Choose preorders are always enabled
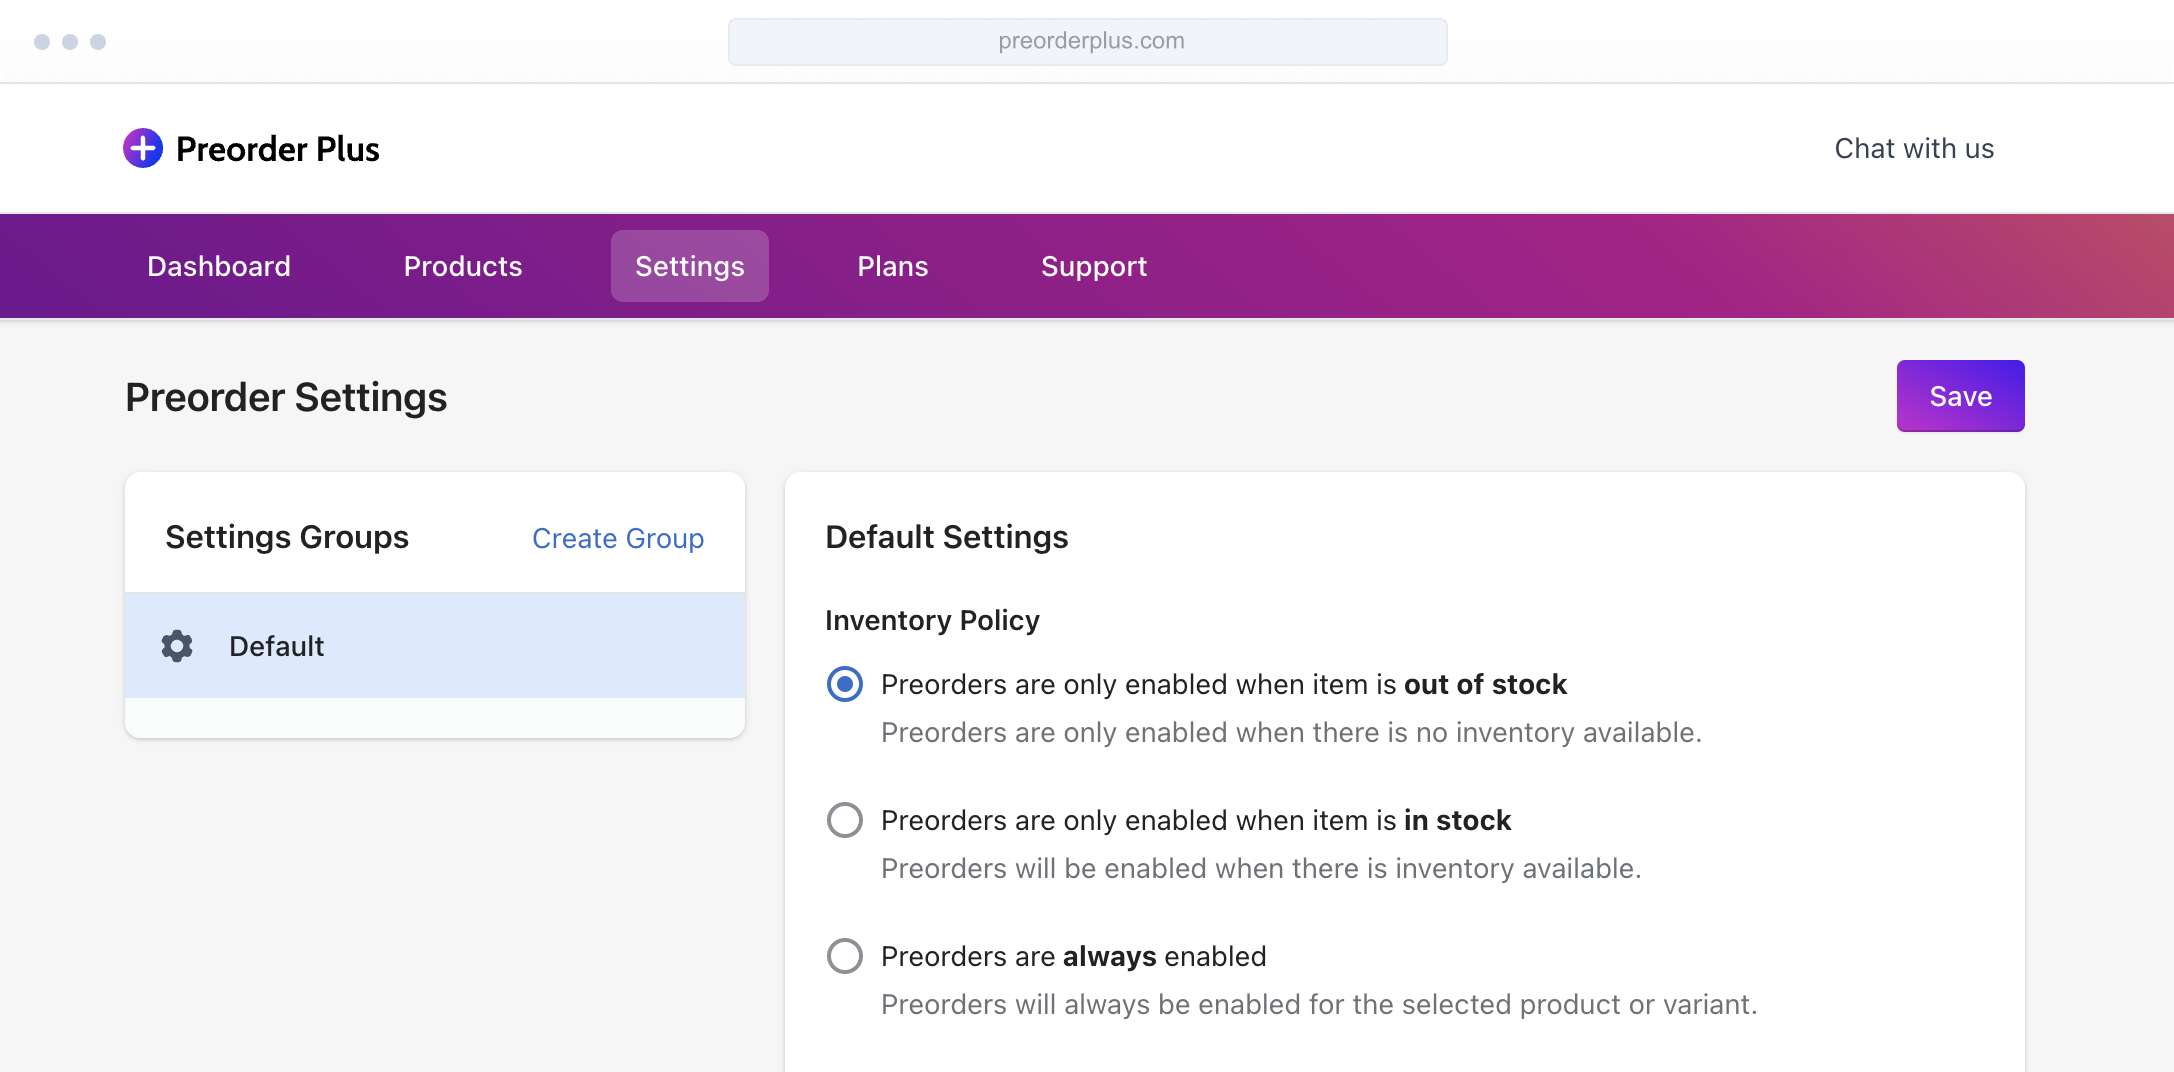The height and width of the screenshot is (1072, 2174). [845, 956]
